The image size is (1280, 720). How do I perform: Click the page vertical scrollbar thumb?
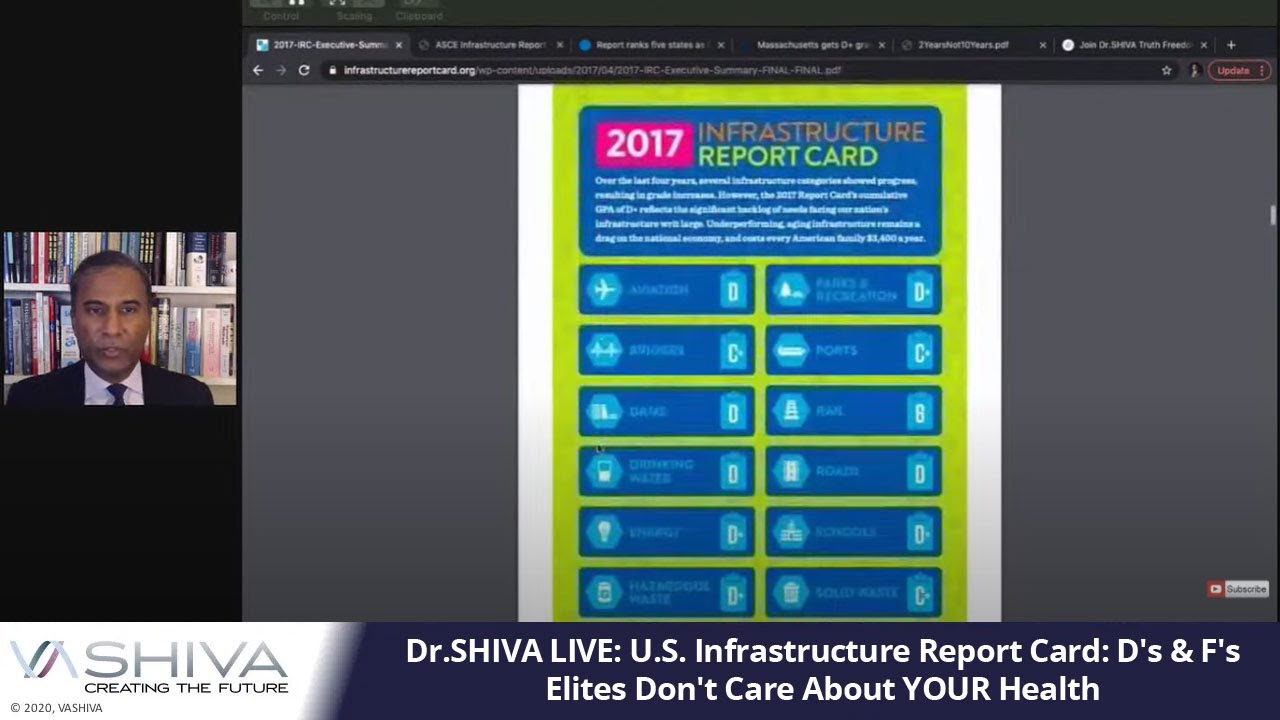point(1272,215)
